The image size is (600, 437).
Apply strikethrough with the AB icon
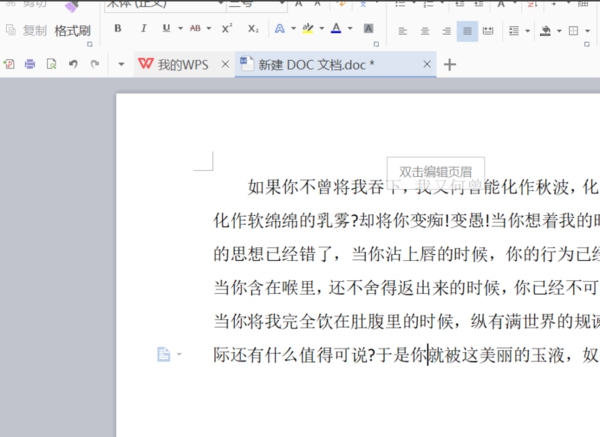click(195, 28)
